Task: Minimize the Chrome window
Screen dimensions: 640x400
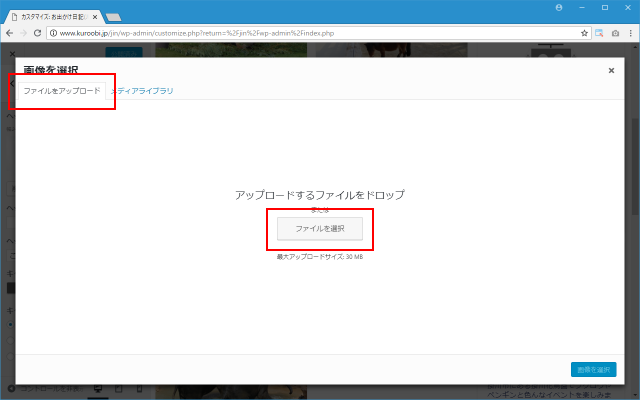Action: tap(582, 7)
